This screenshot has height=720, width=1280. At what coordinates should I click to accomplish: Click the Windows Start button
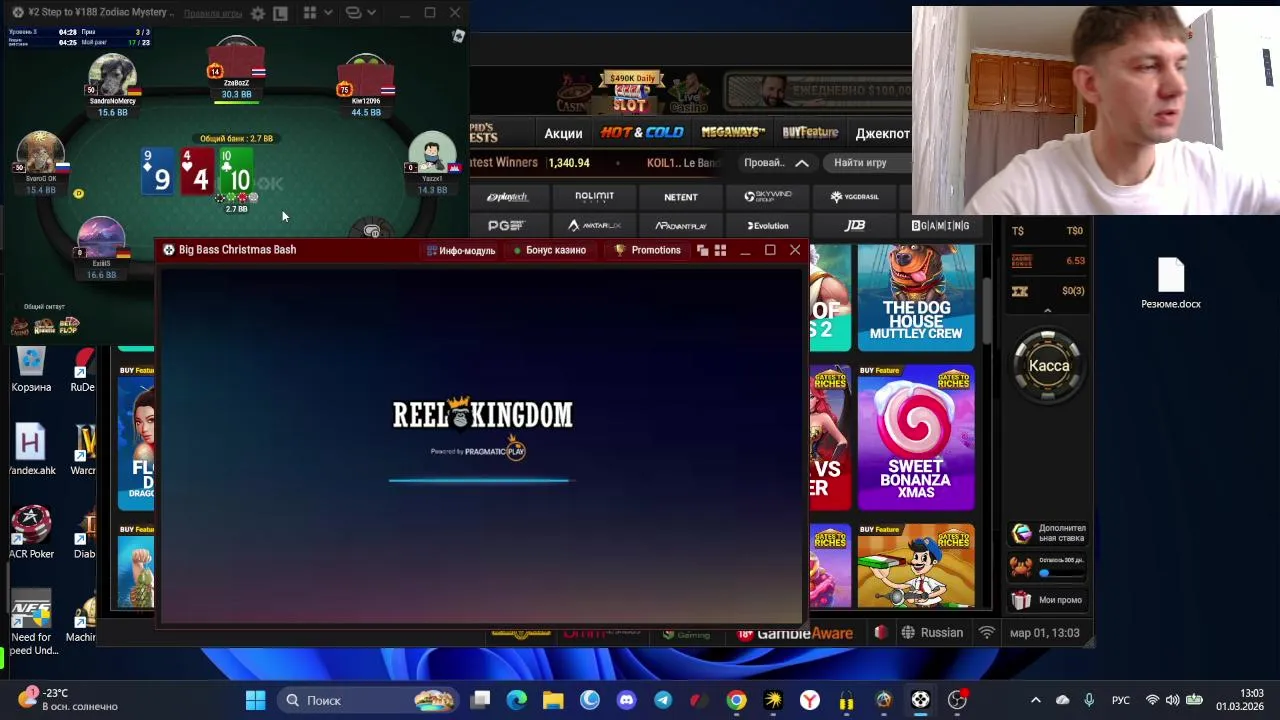255,700
